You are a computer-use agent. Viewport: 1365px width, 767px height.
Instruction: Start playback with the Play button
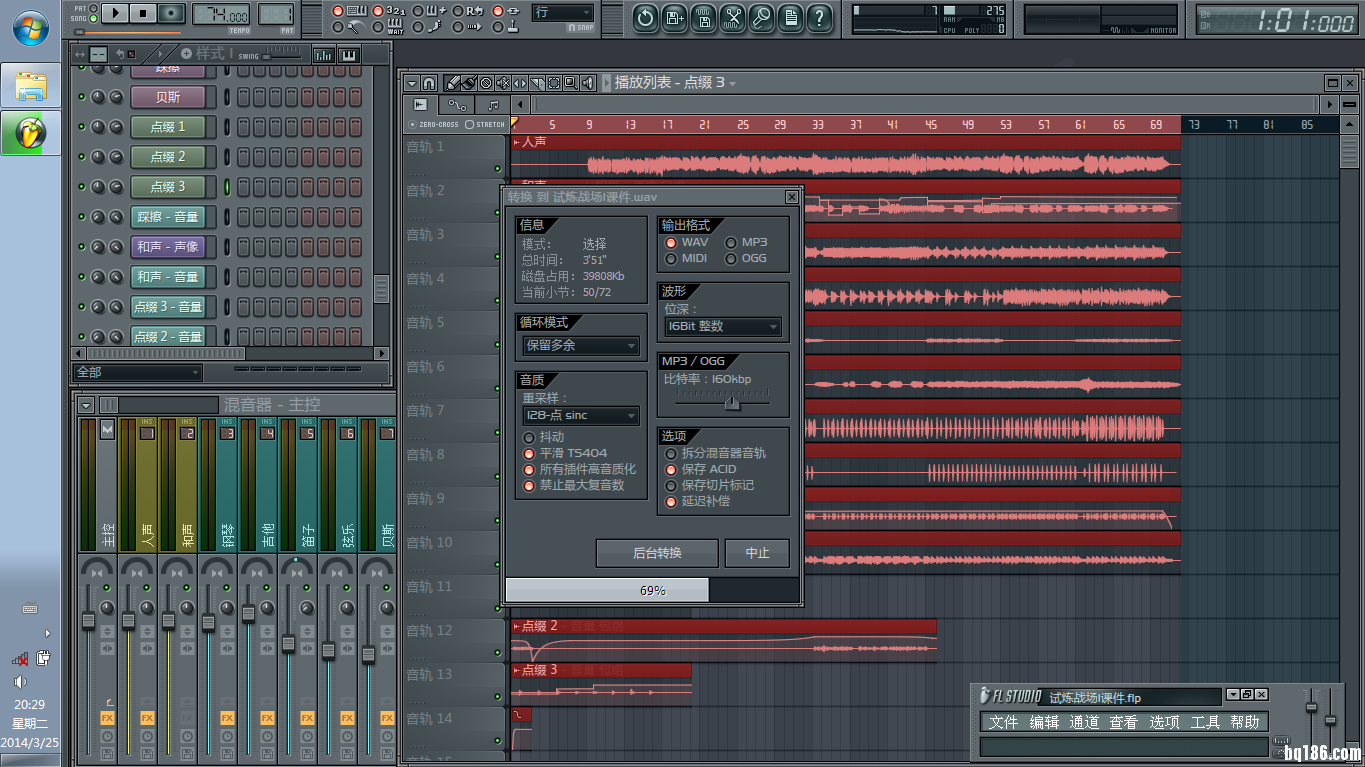coord(115,13)
